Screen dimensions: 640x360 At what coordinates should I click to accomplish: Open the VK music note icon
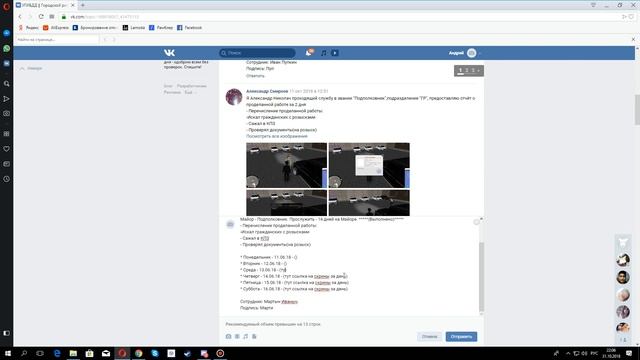coord(324,53)
